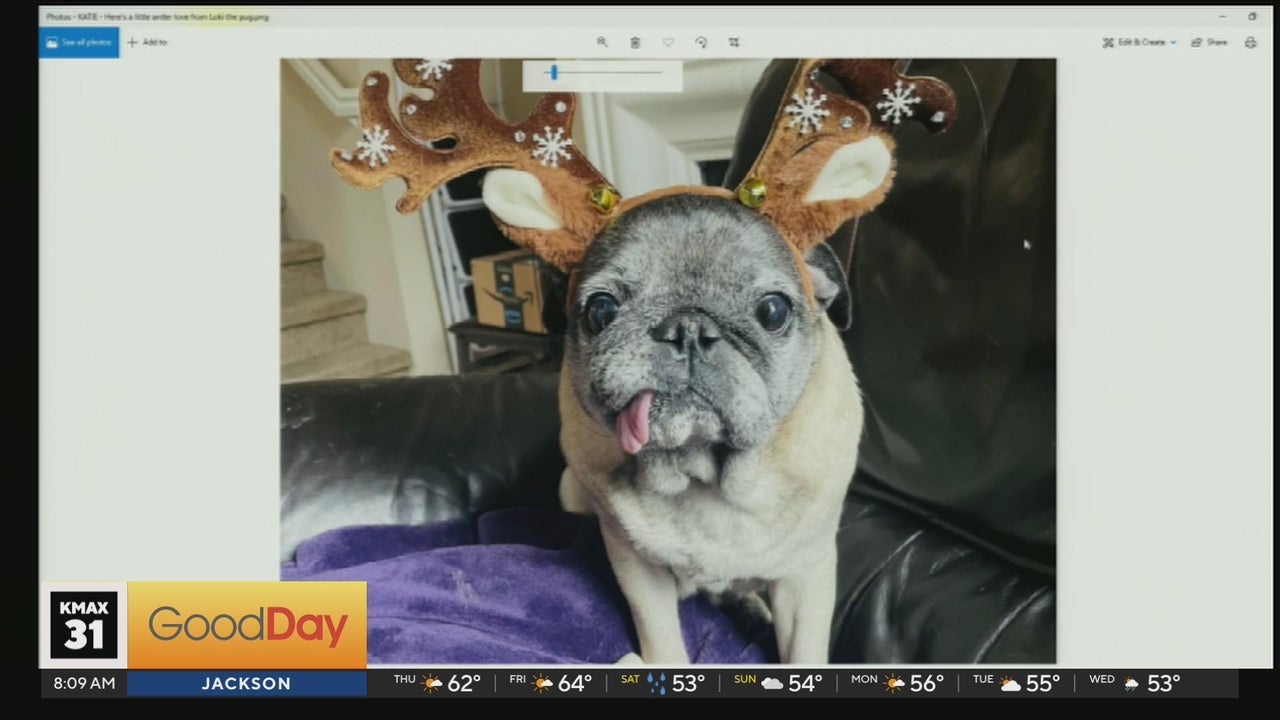This screenshot has width=1280, height=720.
Task: Minimize the Photos window
Action: point(1223,16)
